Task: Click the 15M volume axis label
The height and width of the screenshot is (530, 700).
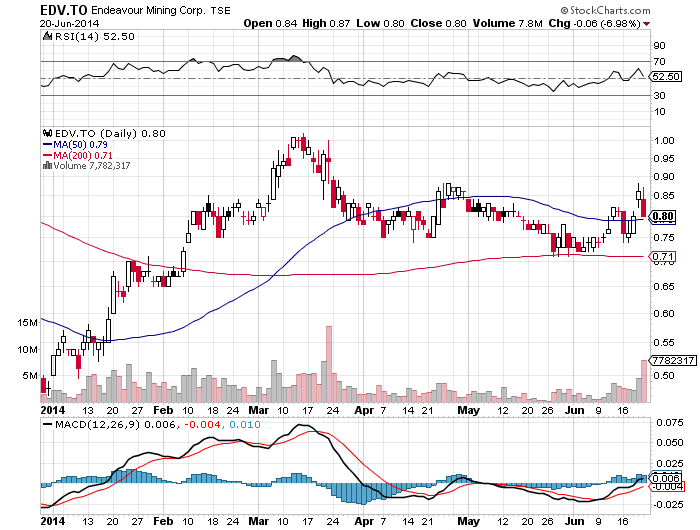Action: click(28, 322)
